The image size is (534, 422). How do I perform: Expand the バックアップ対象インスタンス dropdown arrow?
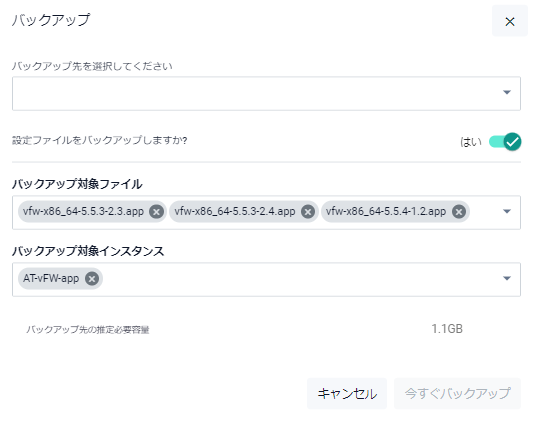(507, 279)
